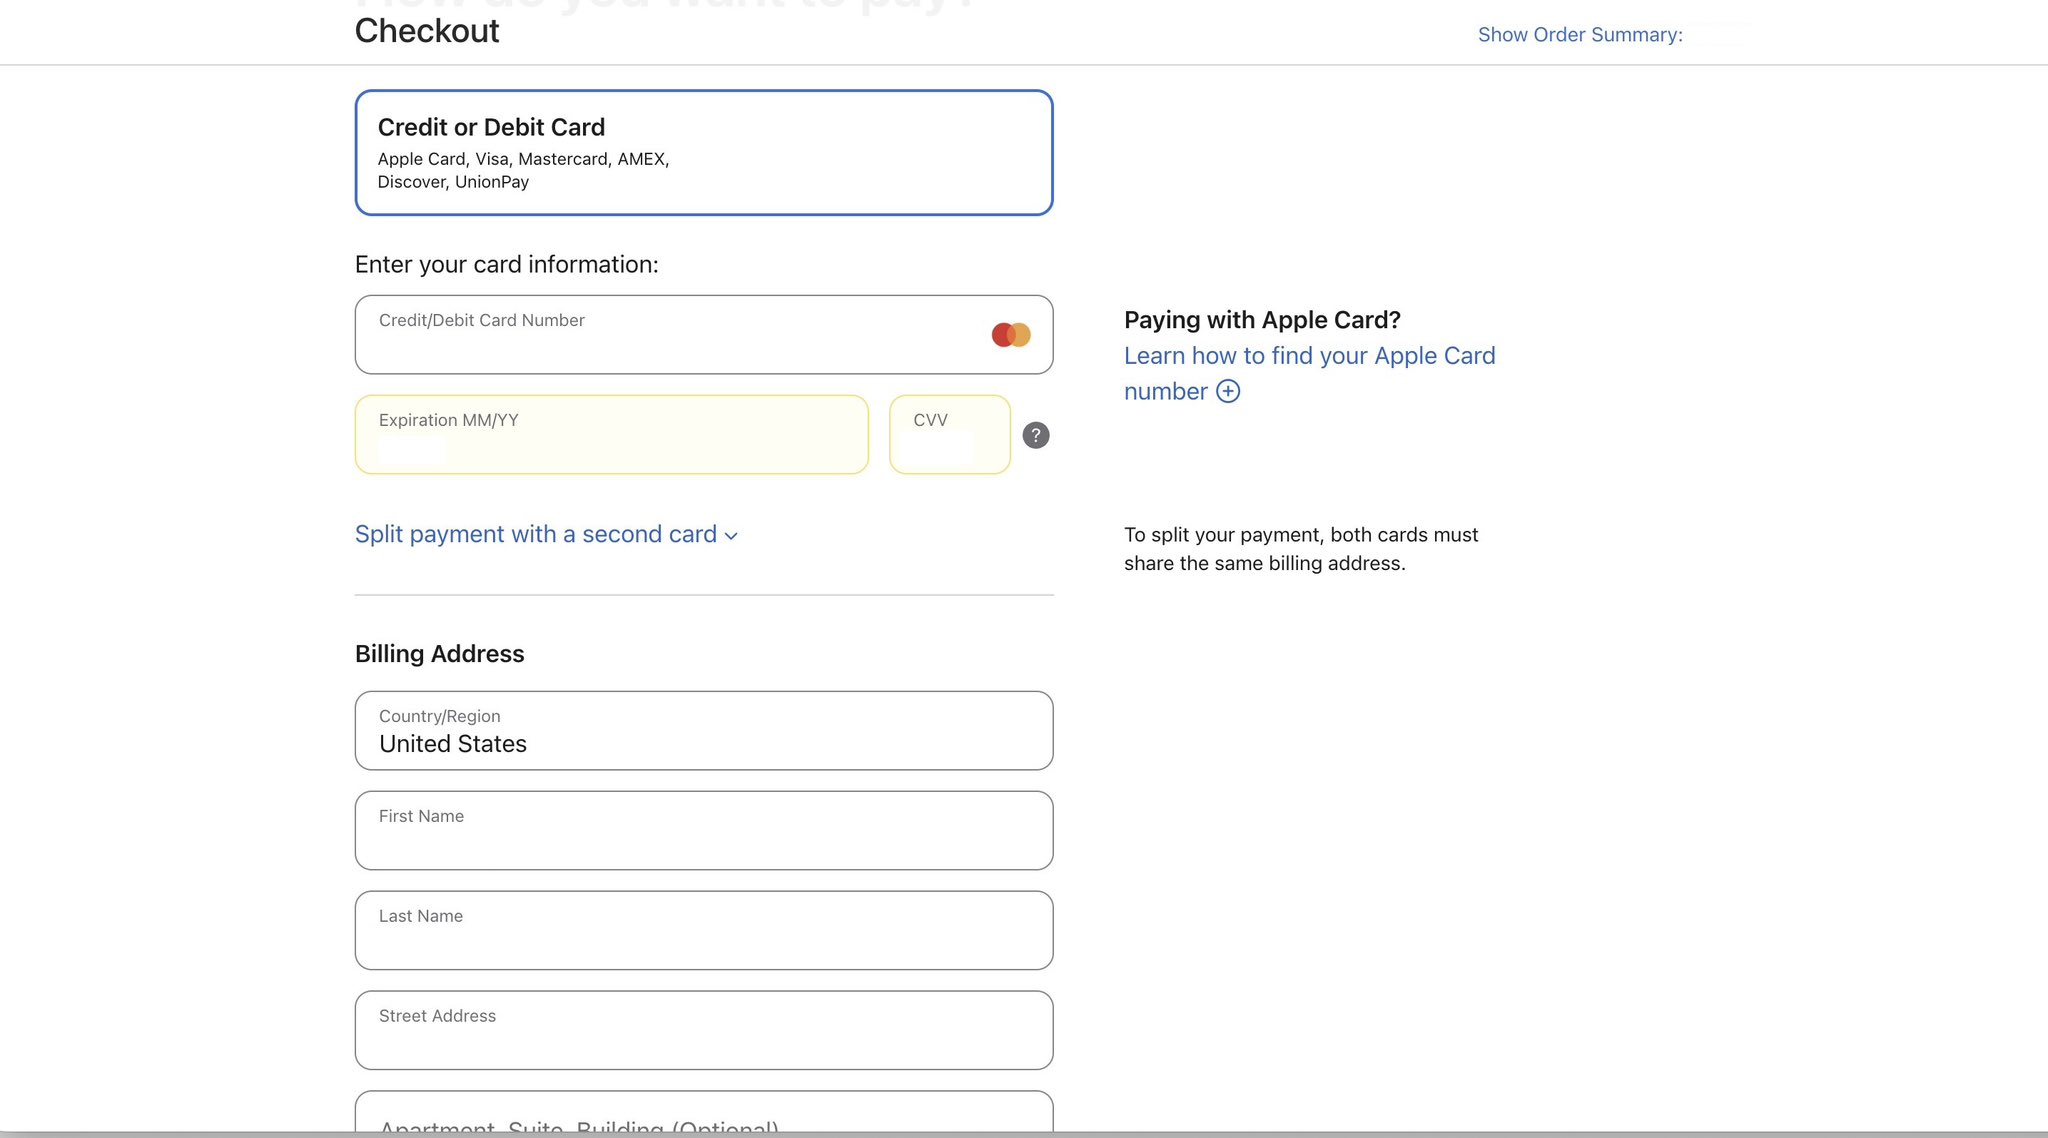Click the Checkout heading text
The image size is (2048, 1138).
click(427, 31)
